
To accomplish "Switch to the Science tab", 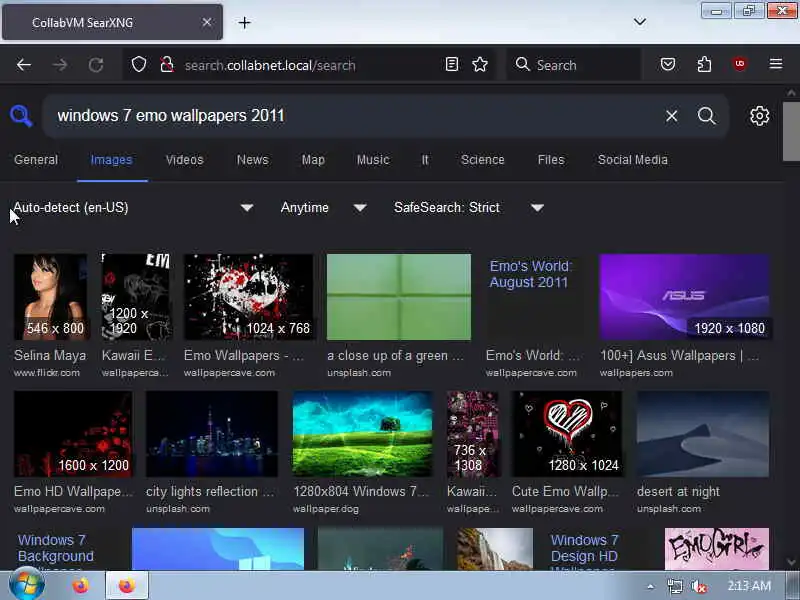I will coord(483,160).
